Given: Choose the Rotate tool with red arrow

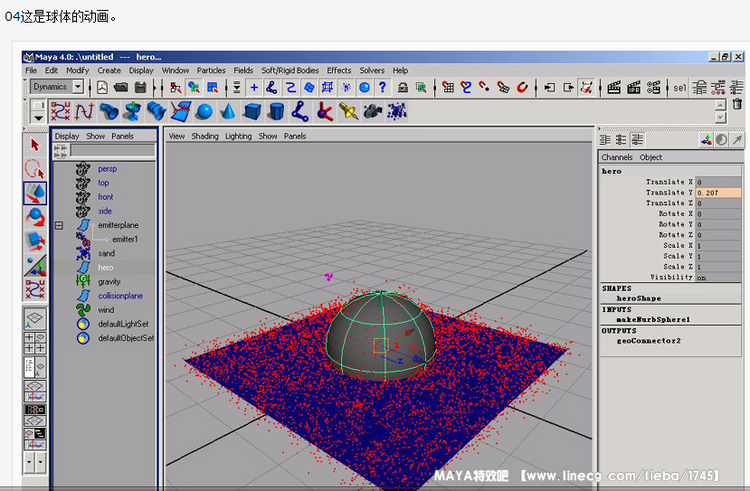Looking at the screenshot, I should coord(35,218).
